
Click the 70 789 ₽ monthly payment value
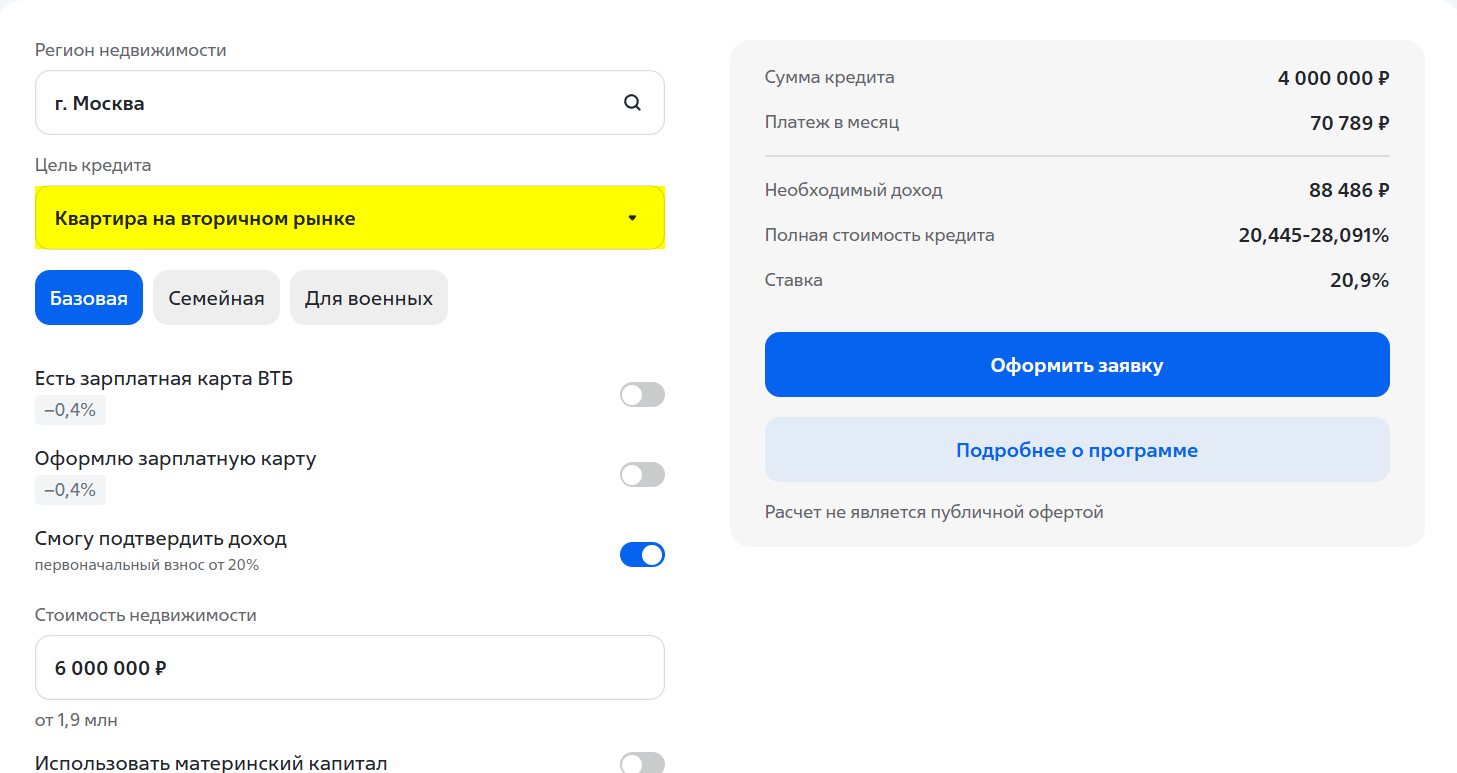coord(1349,123)
